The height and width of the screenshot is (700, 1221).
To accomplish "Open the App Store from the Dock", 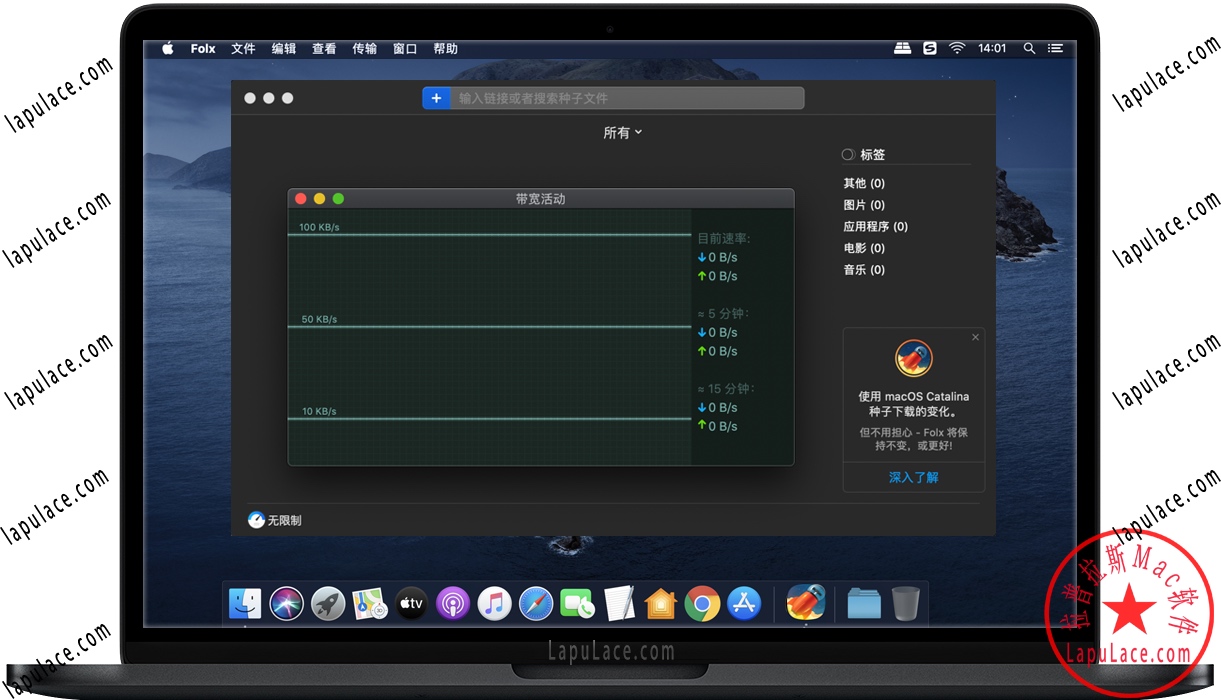I will pyautogui.click(x=744, y=603).
